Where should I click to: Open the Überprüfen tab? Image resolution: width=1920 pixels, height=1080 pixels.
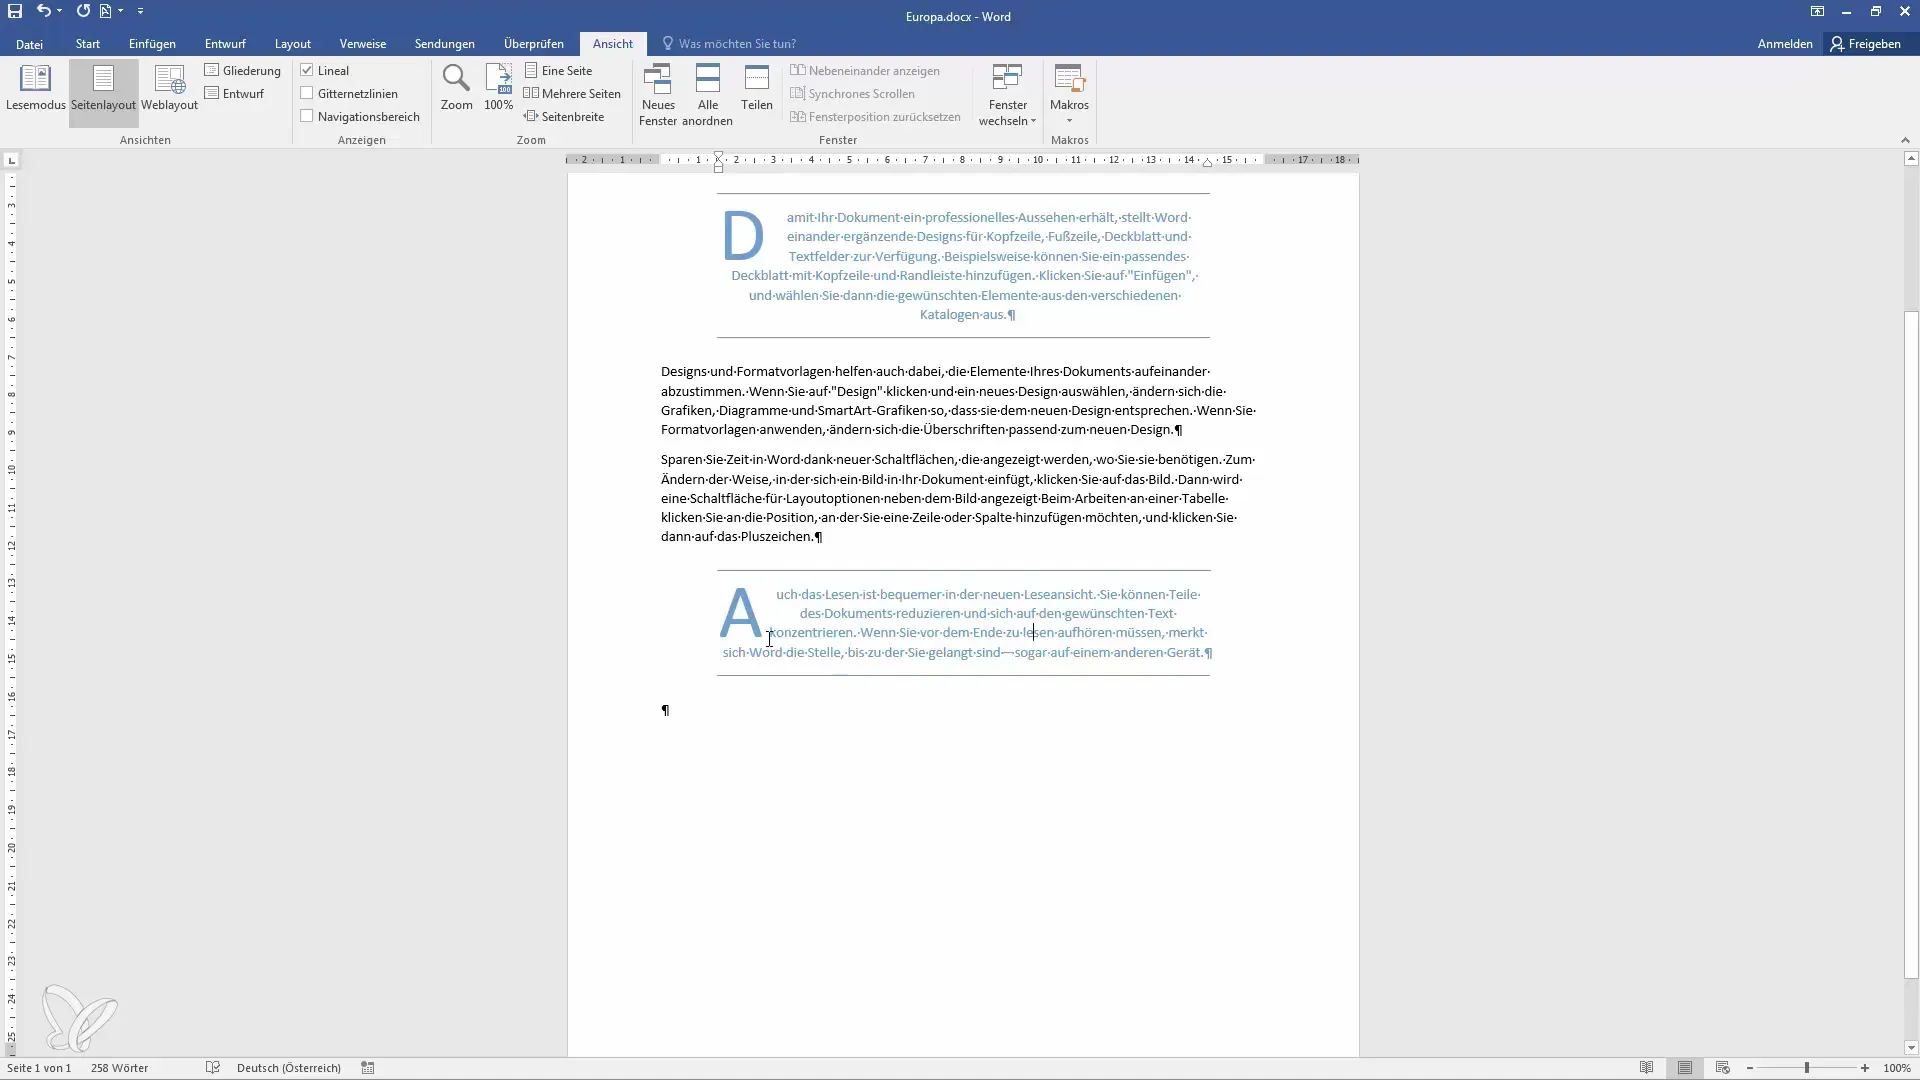point(534,44)
